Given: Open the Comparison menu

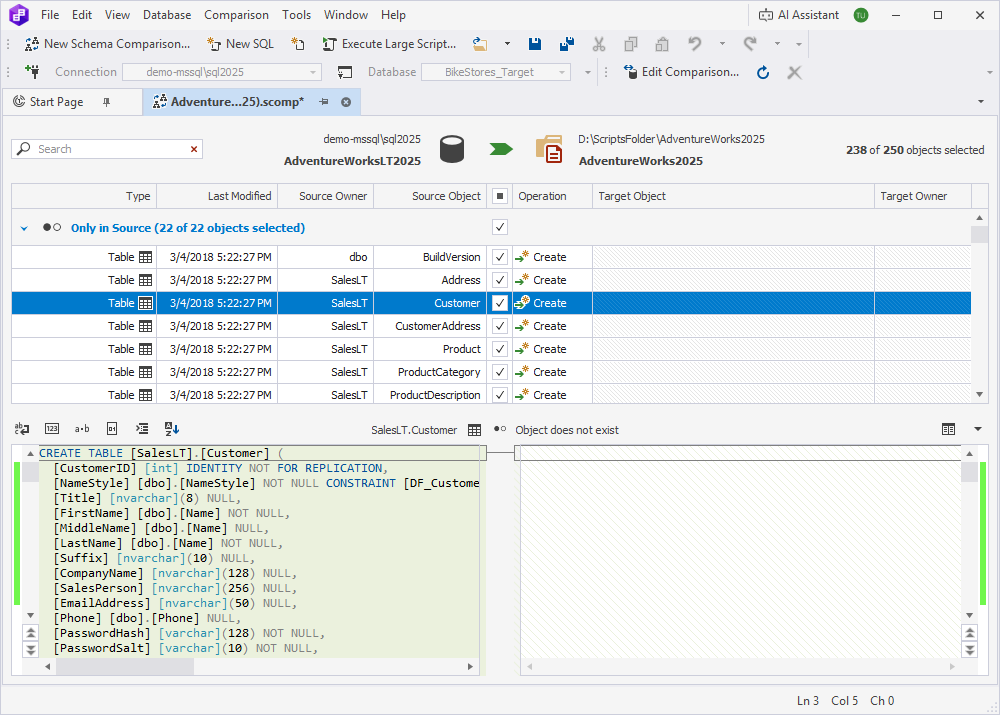Looking at the screenshot, I should (x=236, y=15).
